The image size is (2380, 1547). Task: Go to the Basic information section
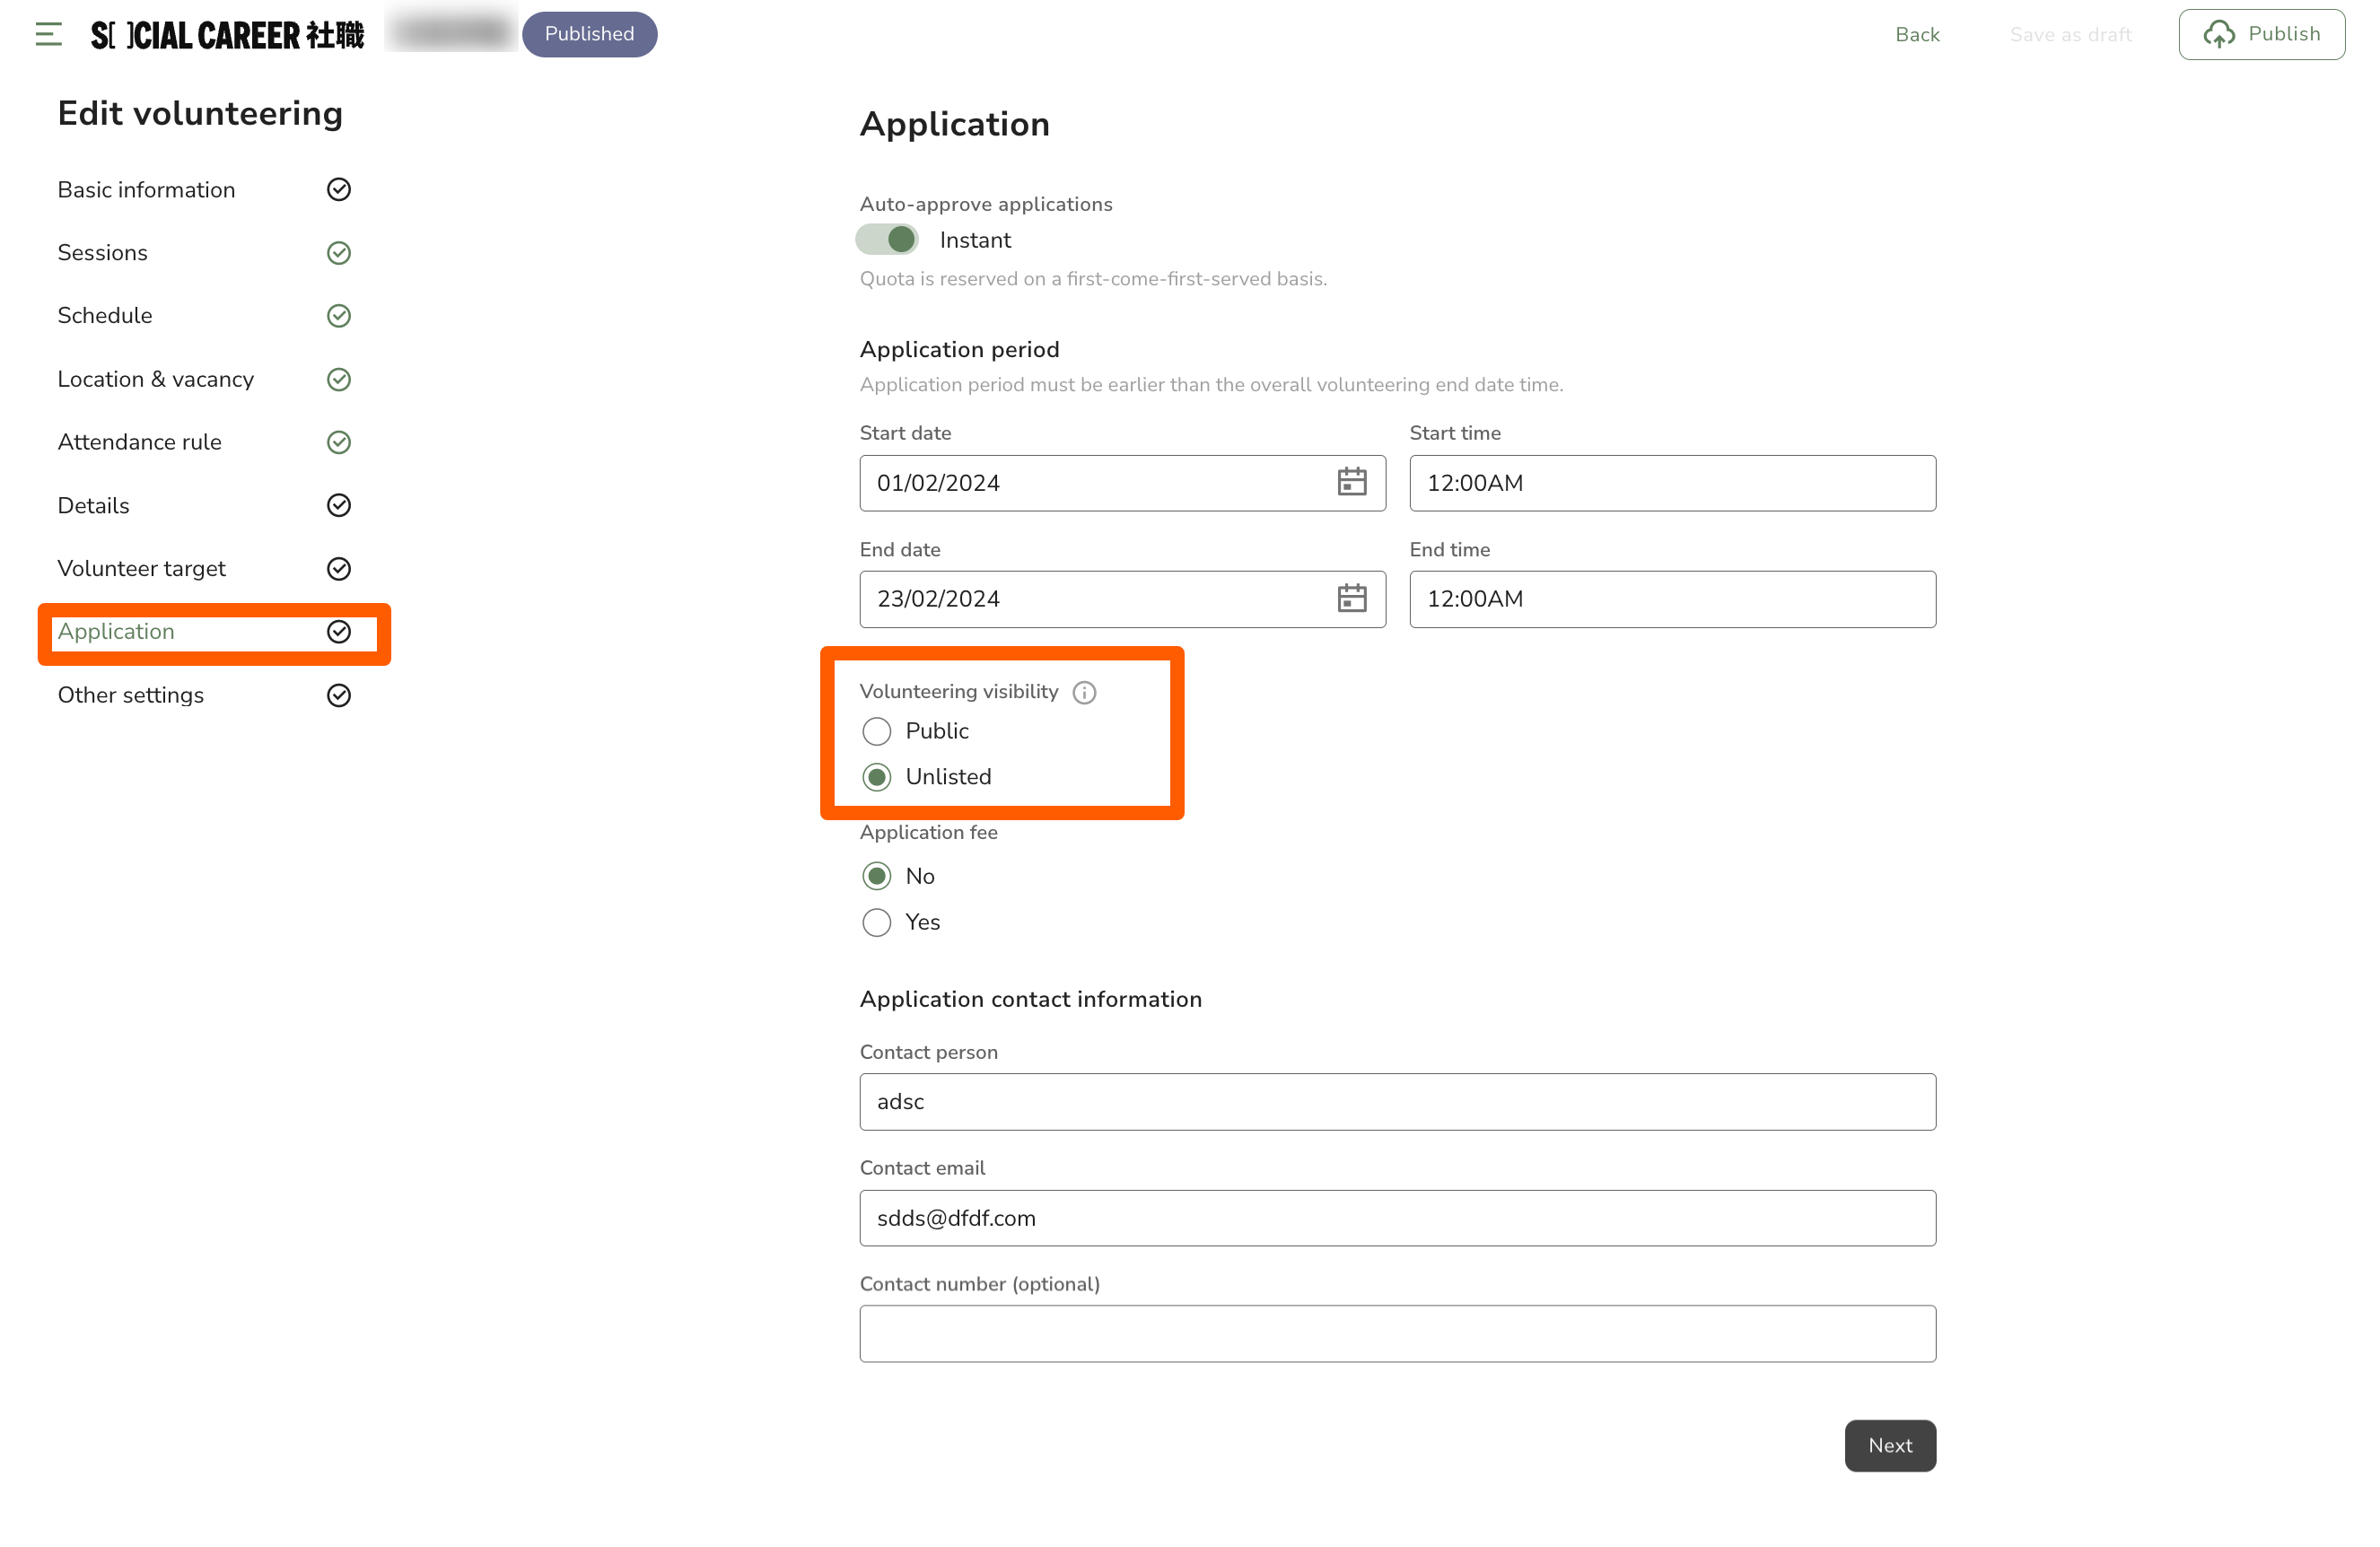(146, 190)
